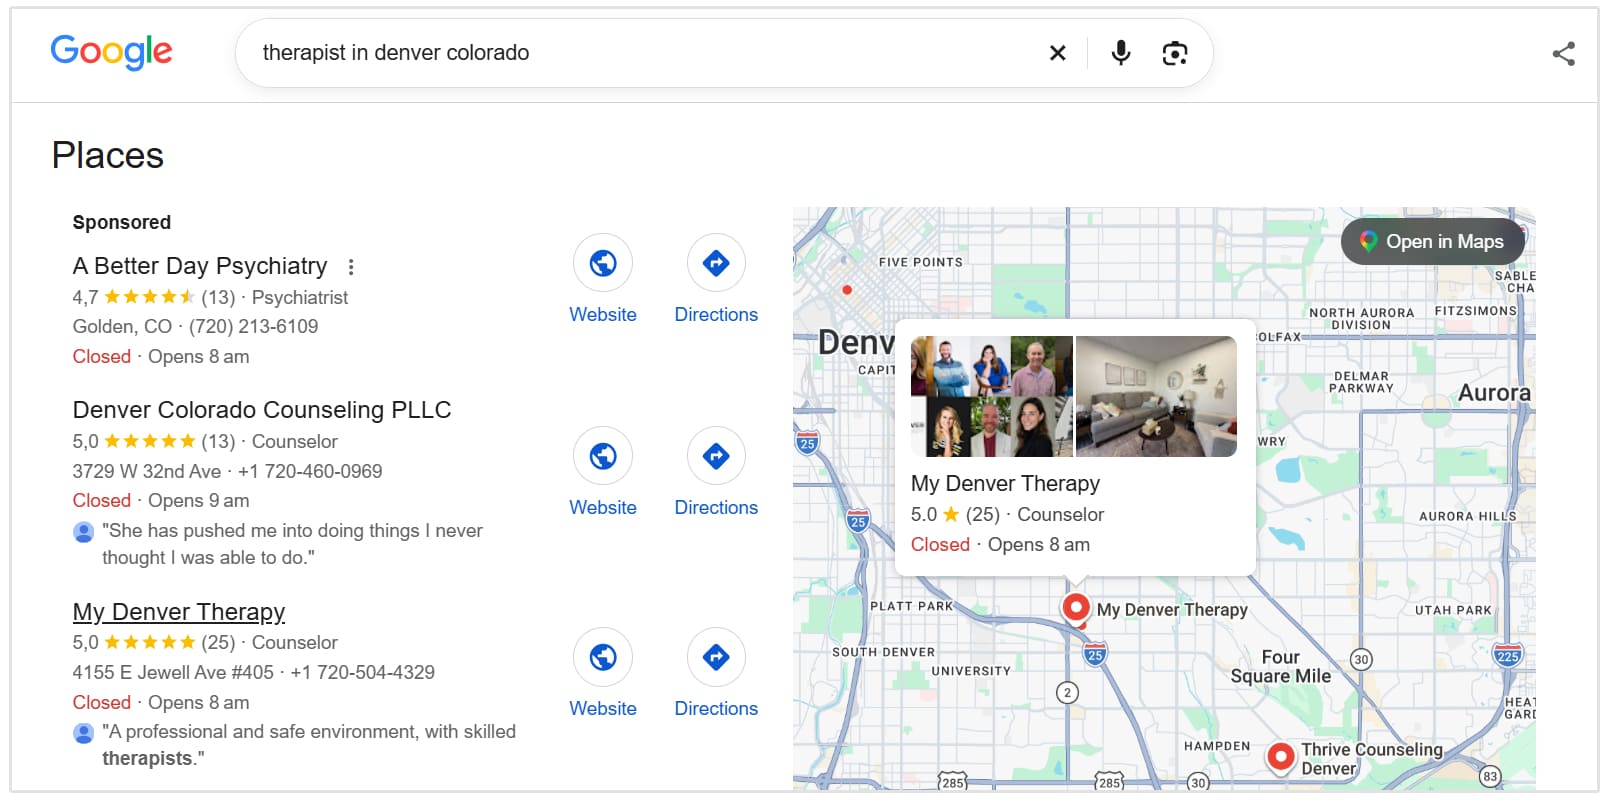The height and width of the screenshot is (800, 1610).
Task: Click the office room photo in map card
Action: pos(1156,396)
